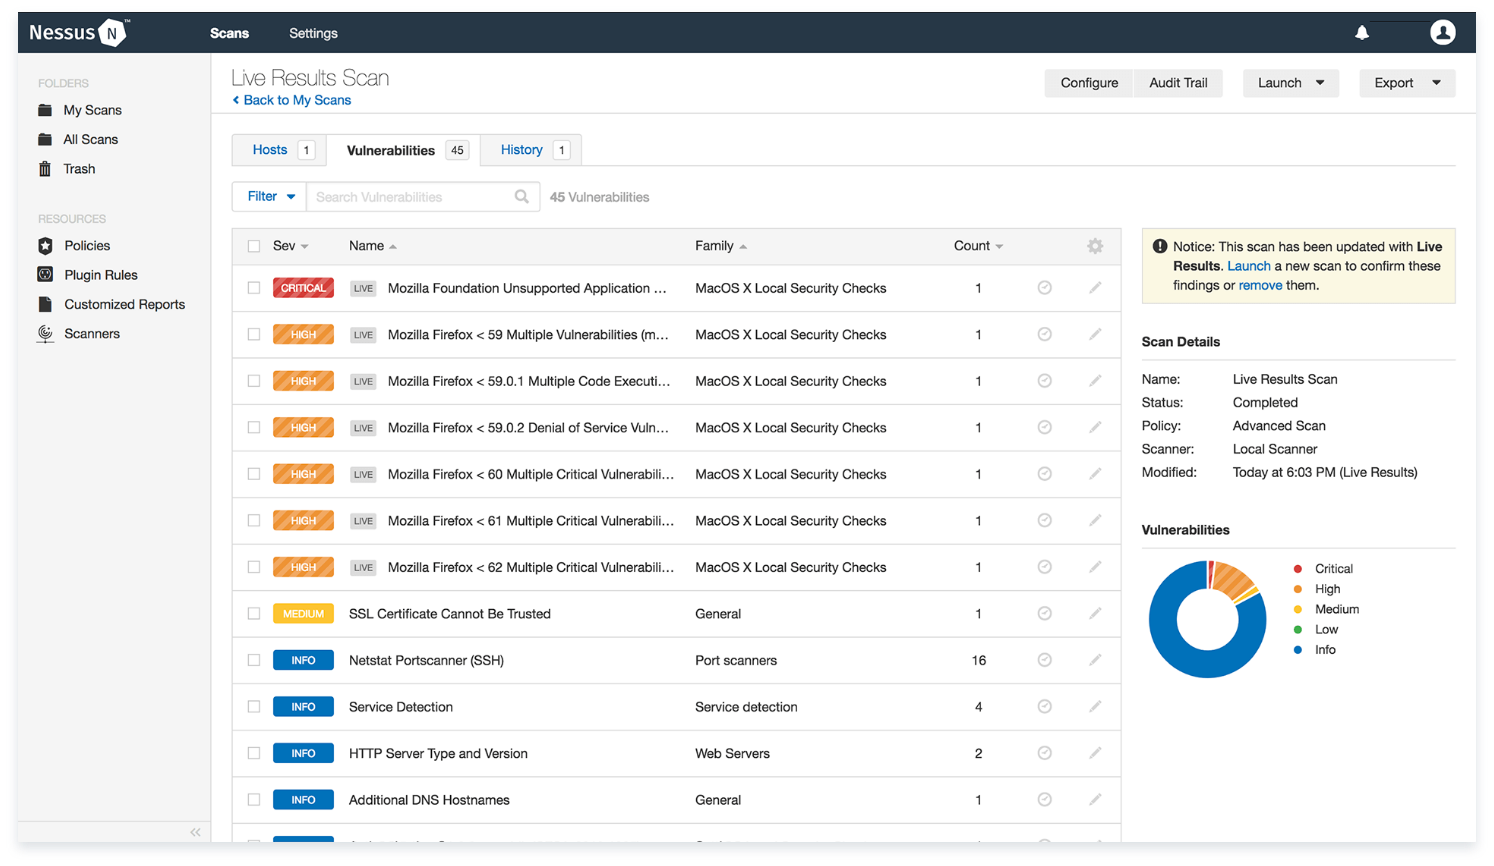Switch to the History tab
Viewport: 1494px width, 866px height.
tap(531, 150)
